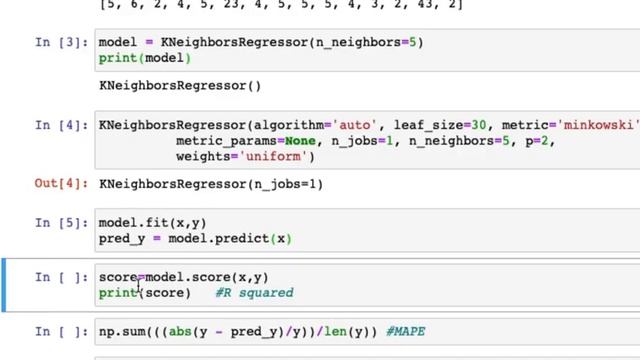Click the weights='uniform' line
Image resolution: width=640 pixels, height=360 pixels.
[245, 156]
